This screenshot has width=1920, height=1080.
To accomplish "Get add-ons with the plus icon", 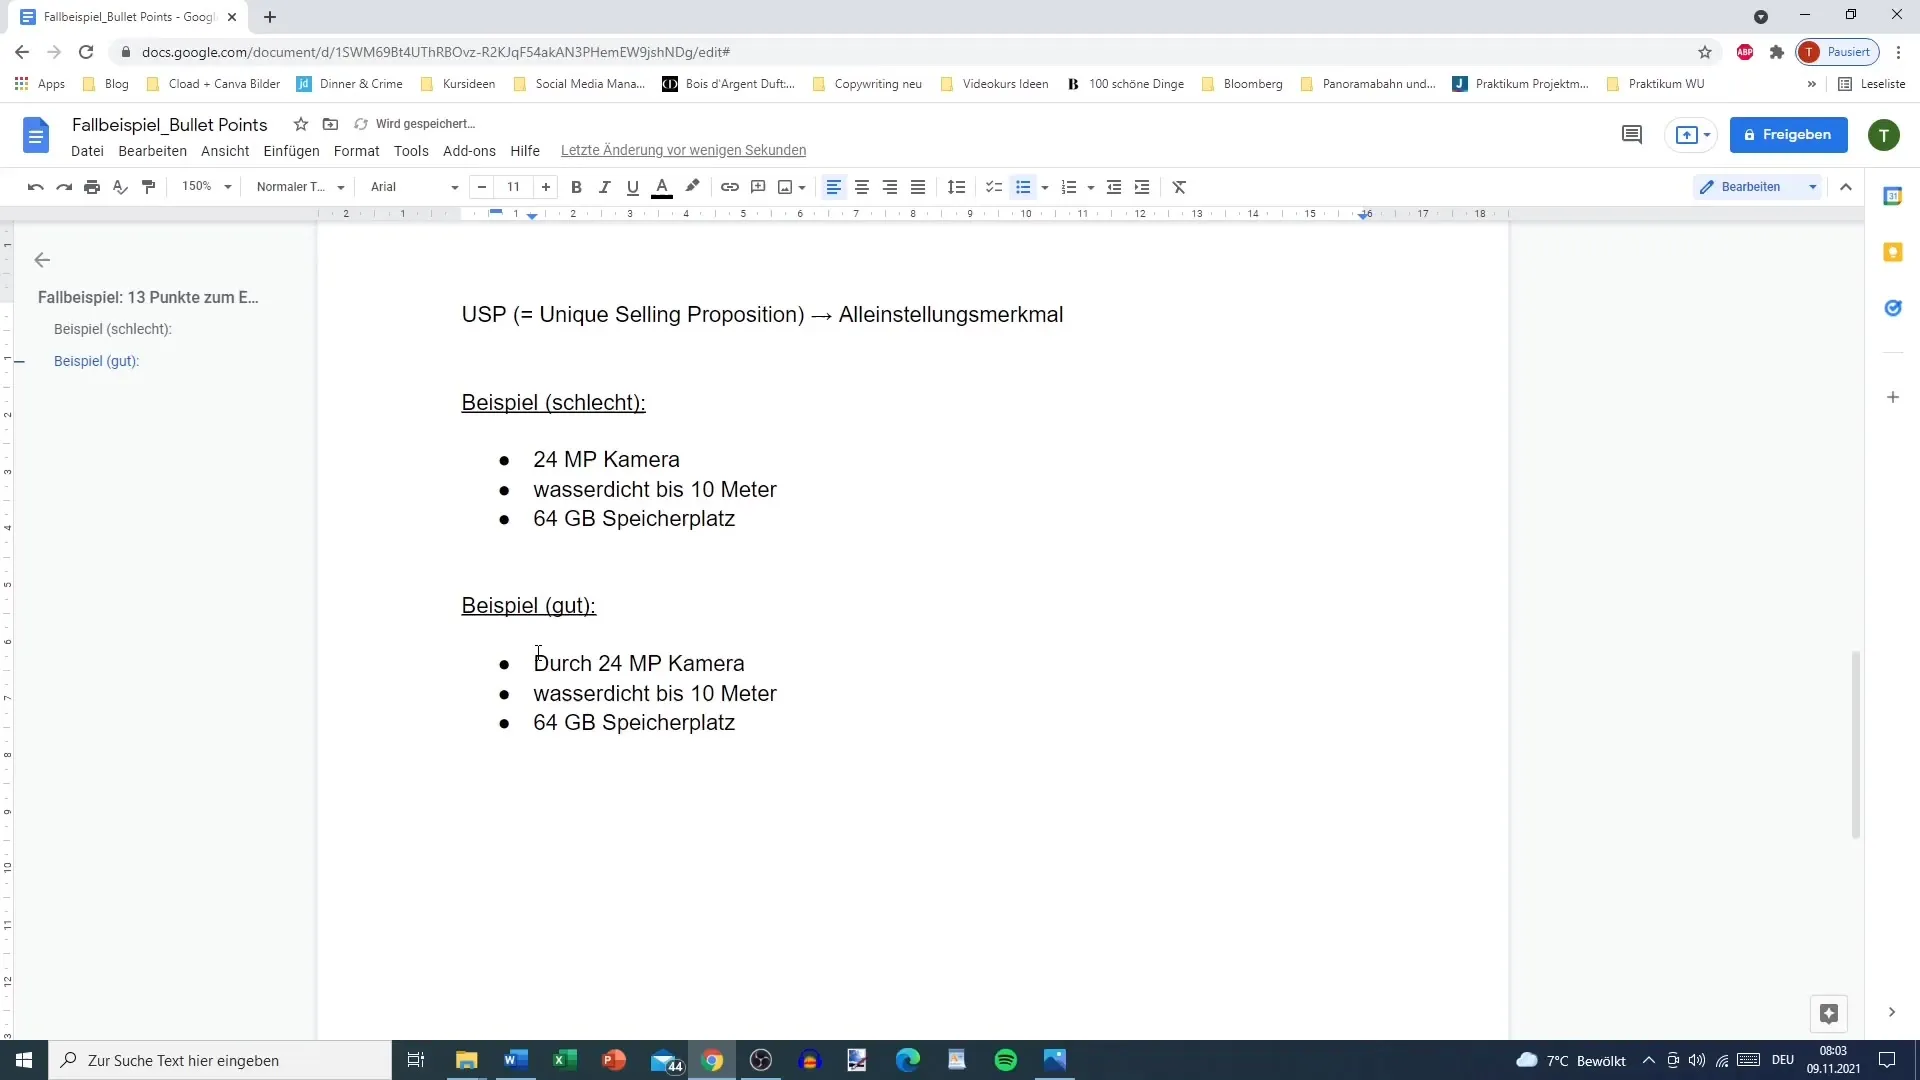I will coord(1893,397).
